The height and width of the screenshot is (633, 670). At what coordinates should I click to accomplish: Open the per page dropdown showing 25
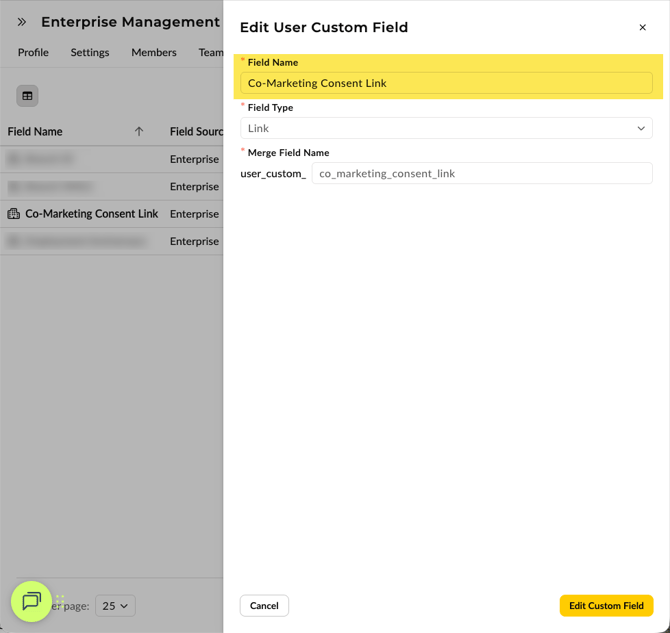coord(115,606)
